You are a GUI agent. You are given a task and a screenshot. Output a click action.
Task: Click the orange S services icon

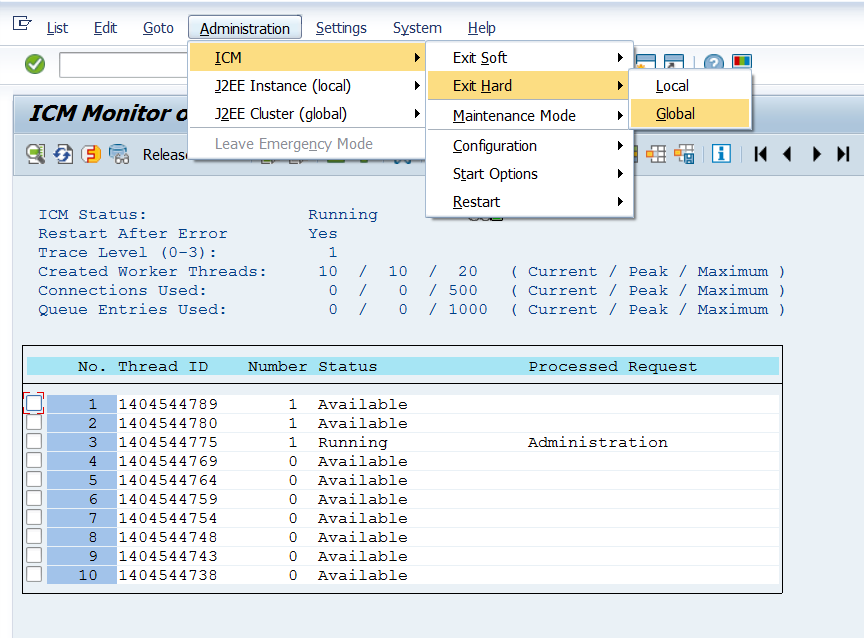coord(91,154)
